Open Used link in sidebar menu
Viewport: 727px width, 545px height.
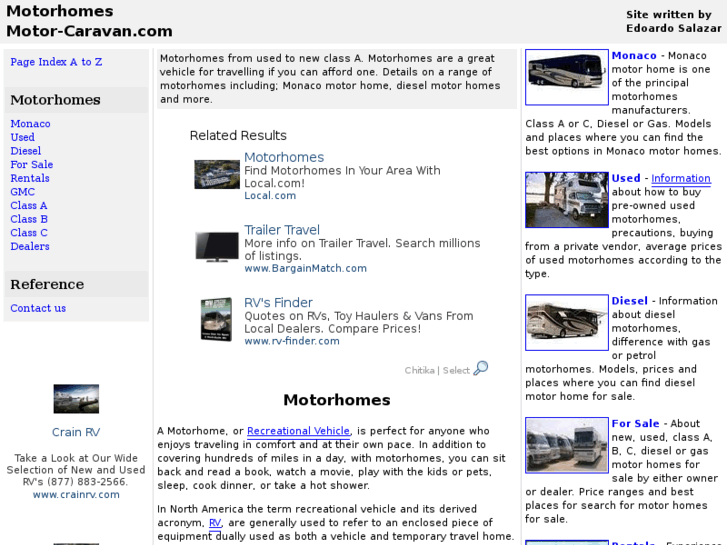tap(22, 137)
